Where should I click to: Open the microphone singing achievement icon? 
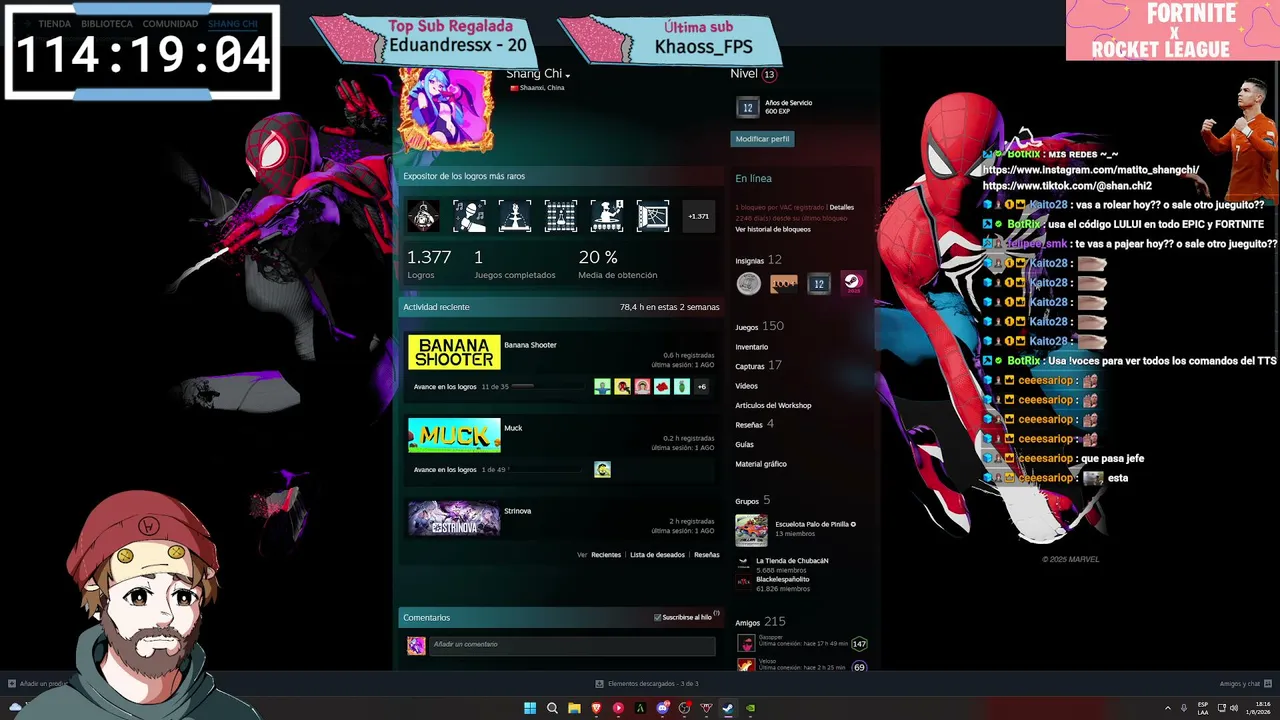[x=469, y=216]
